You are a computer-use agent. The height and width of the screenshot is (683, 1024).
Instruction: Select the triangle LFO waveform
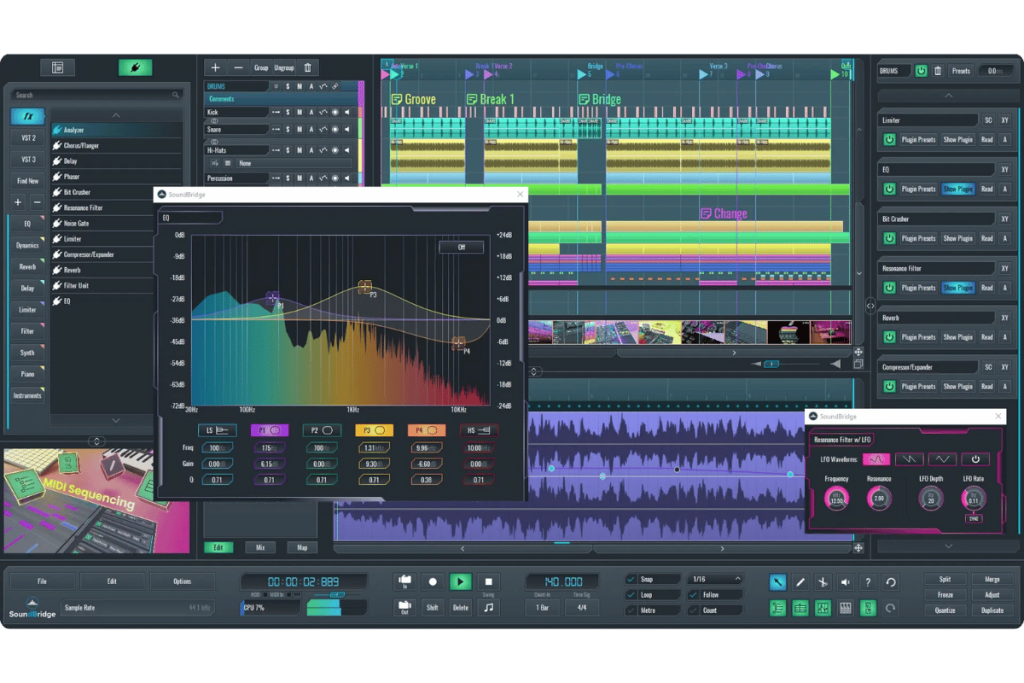point(942,459)
